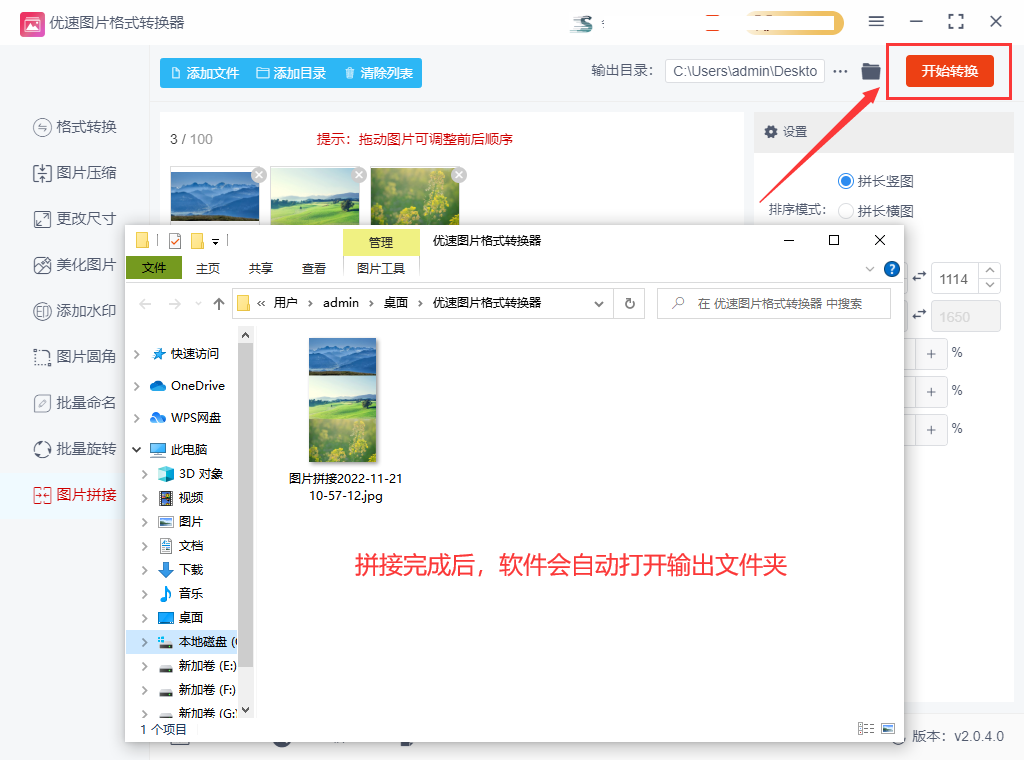Select 视频 in navigation tree
This screenshot has width=1024, height=760.
(190, 498)
